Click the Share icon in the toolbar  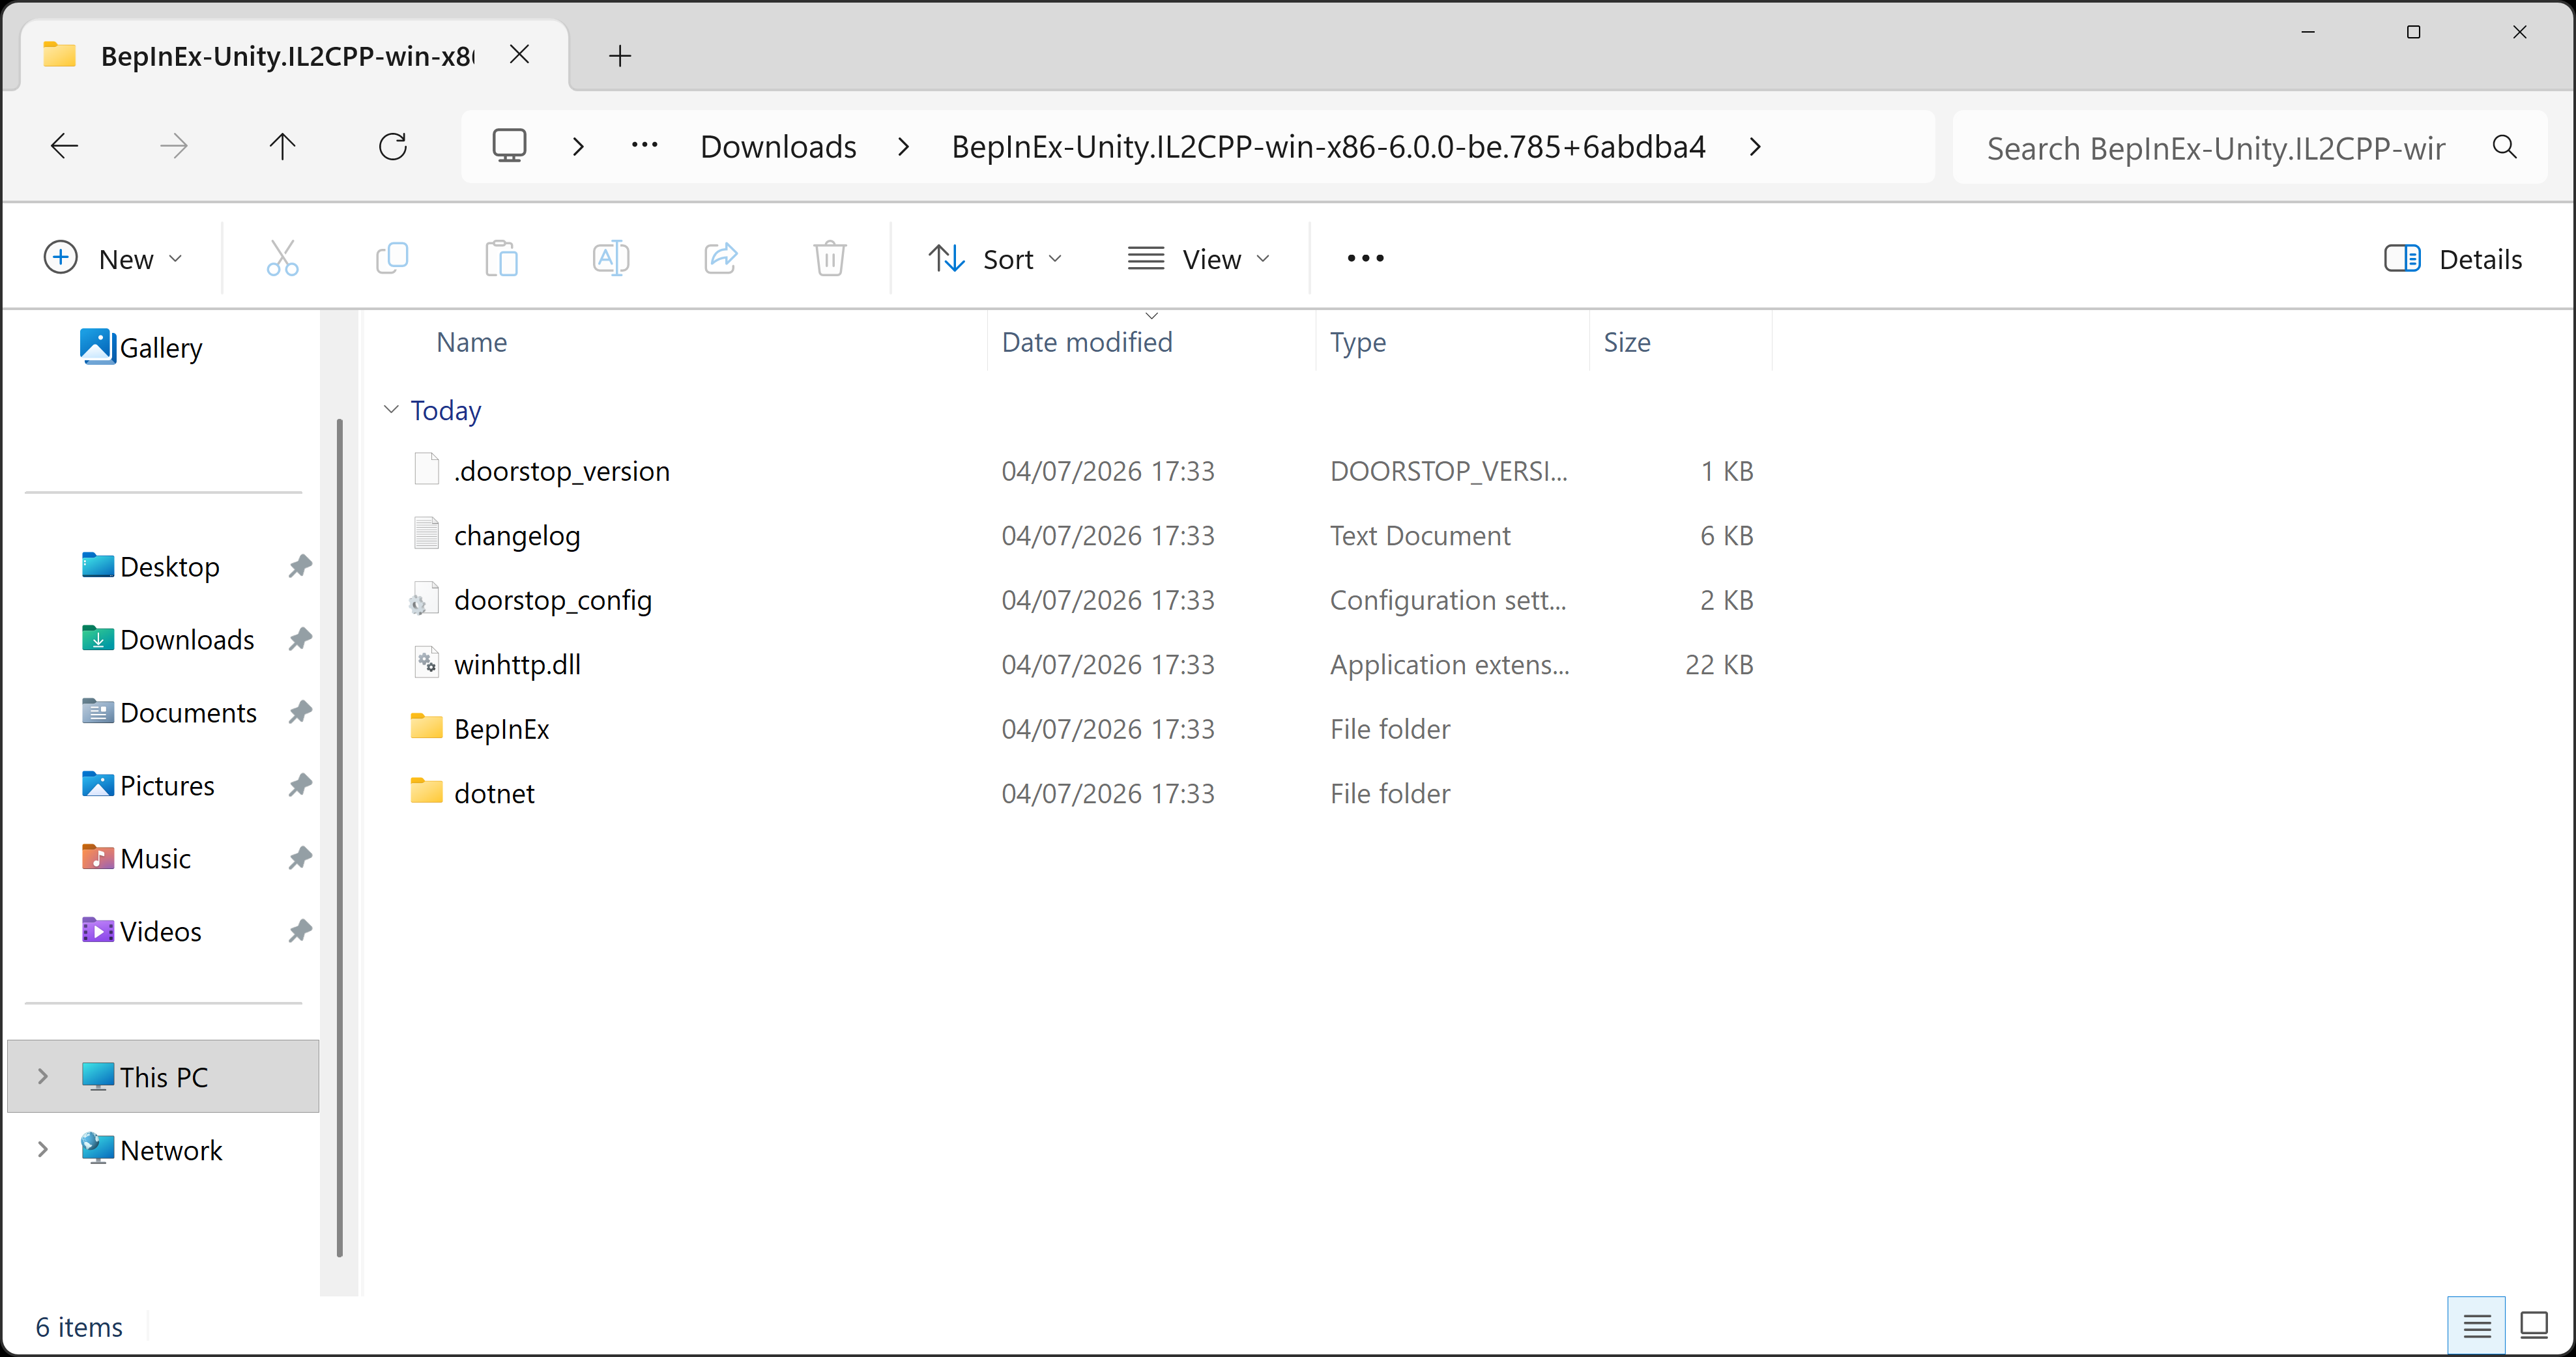coord(721,258)
